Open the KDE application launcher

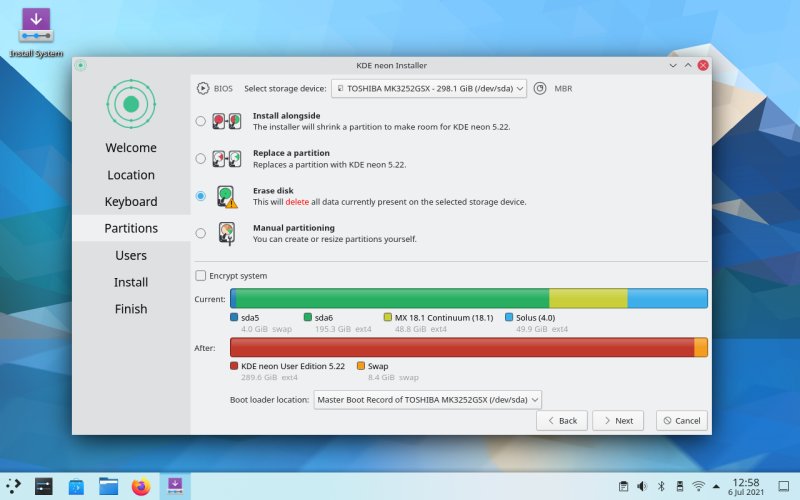(x=13, y=487)
